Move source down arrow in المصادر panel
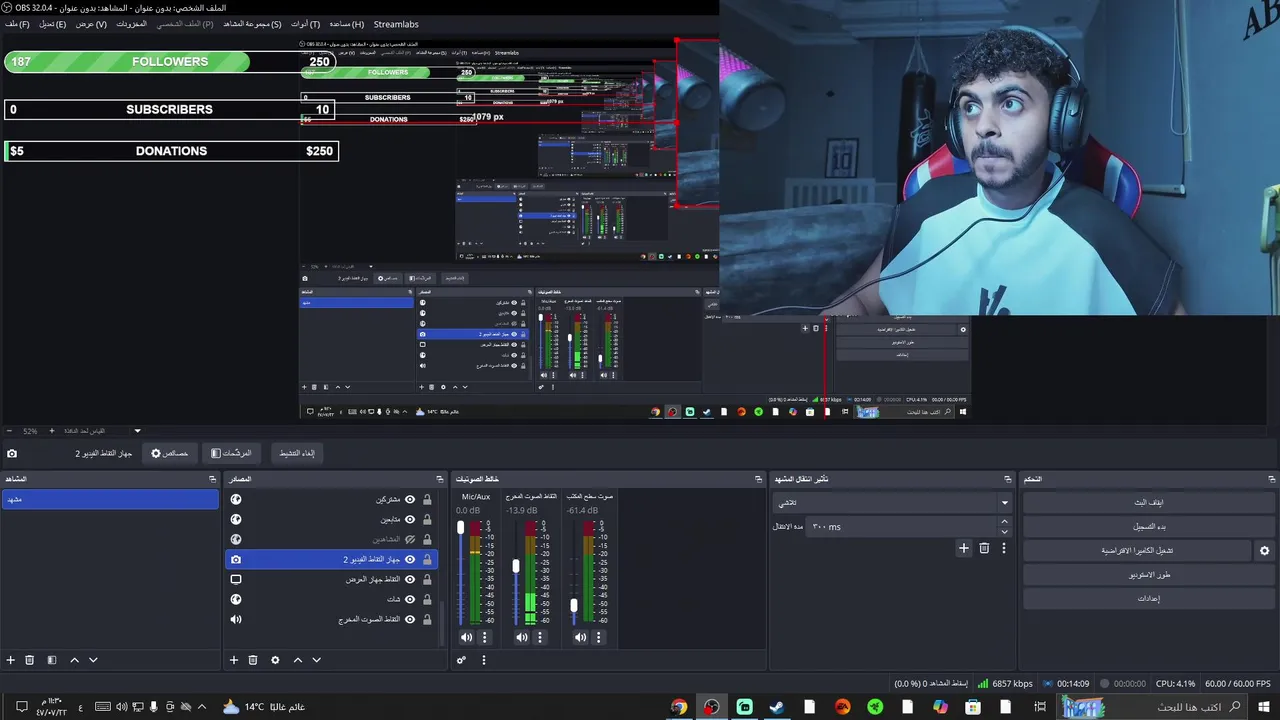 (316, 660)
